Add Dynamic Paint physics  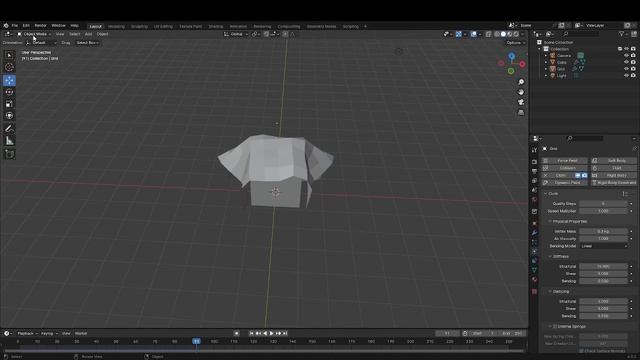pos(565,183)
